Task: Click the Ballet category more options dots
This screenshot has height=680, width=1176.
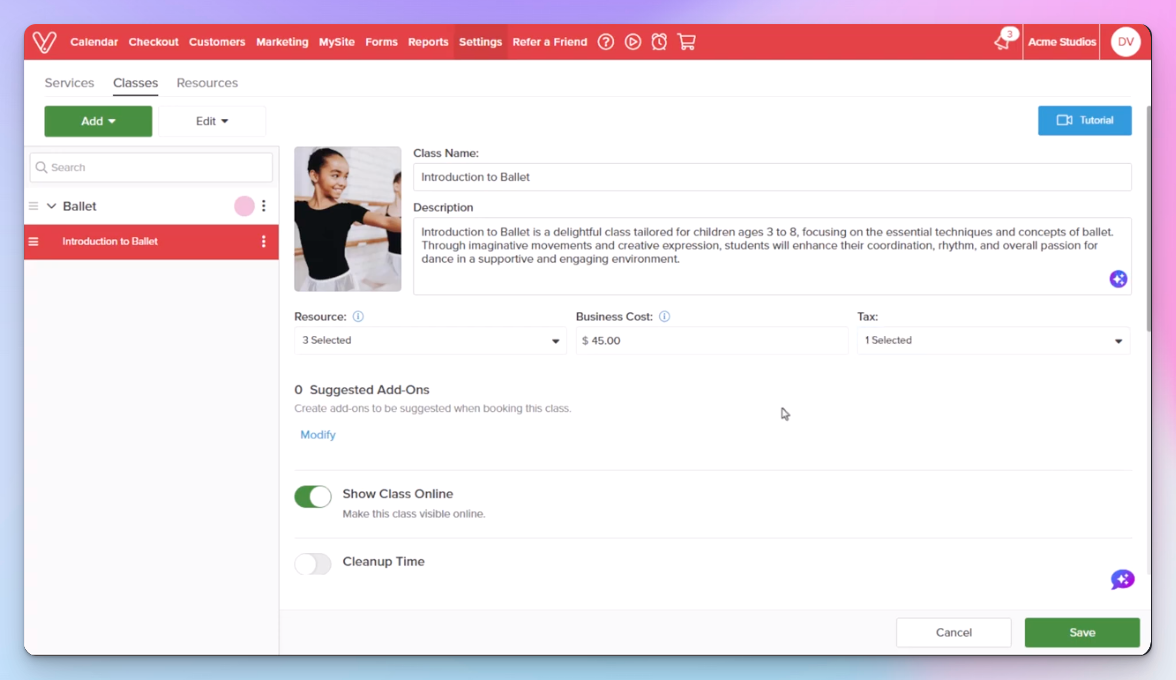Action: [x=264, y=205]
